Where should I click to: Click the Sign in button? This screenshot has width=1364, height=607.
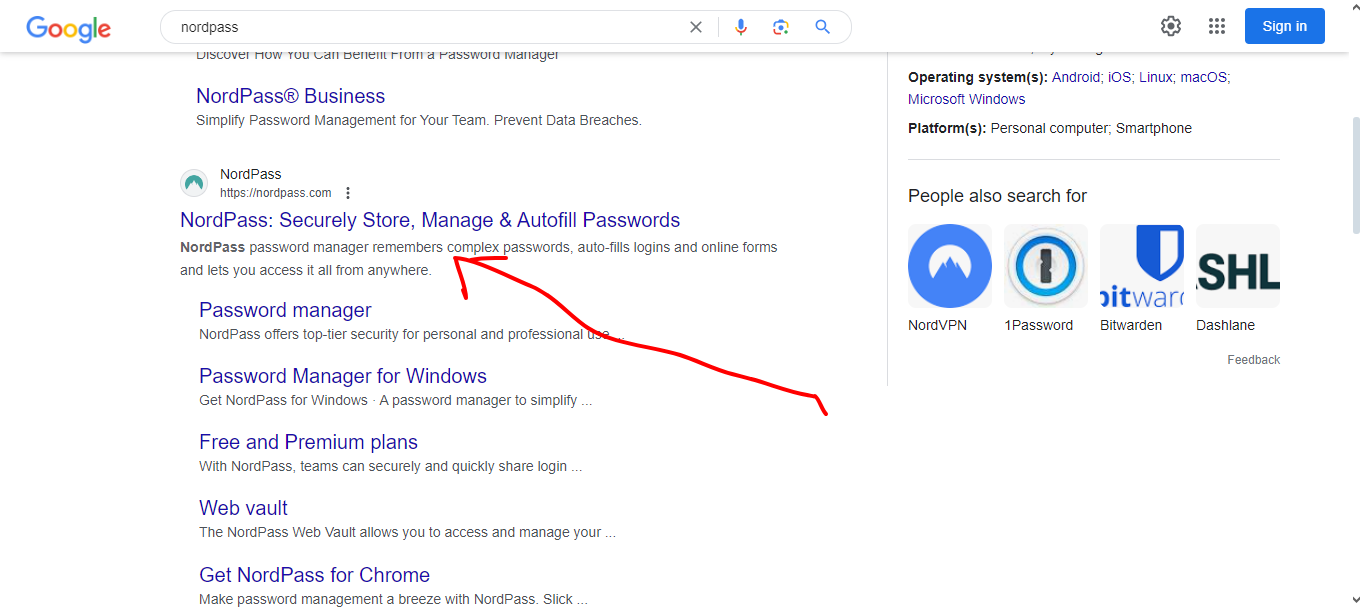click(x=1284, y=26)
